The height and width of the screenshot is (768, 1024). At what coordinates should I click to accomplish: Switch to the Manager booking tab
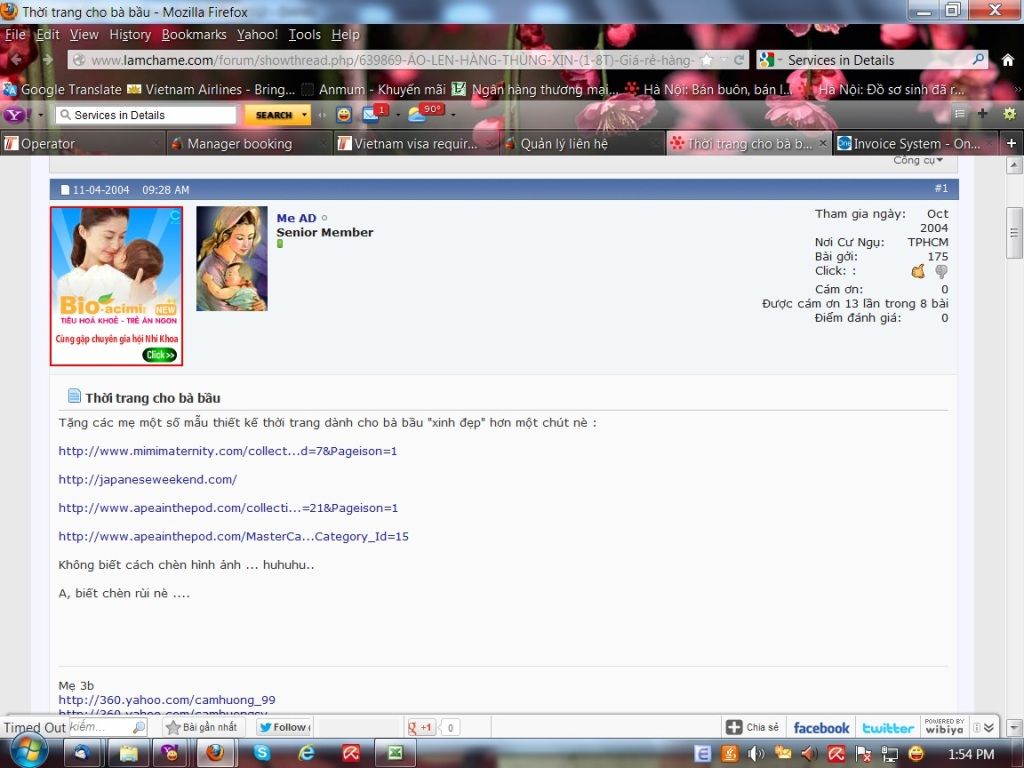[x=240, y=144]
